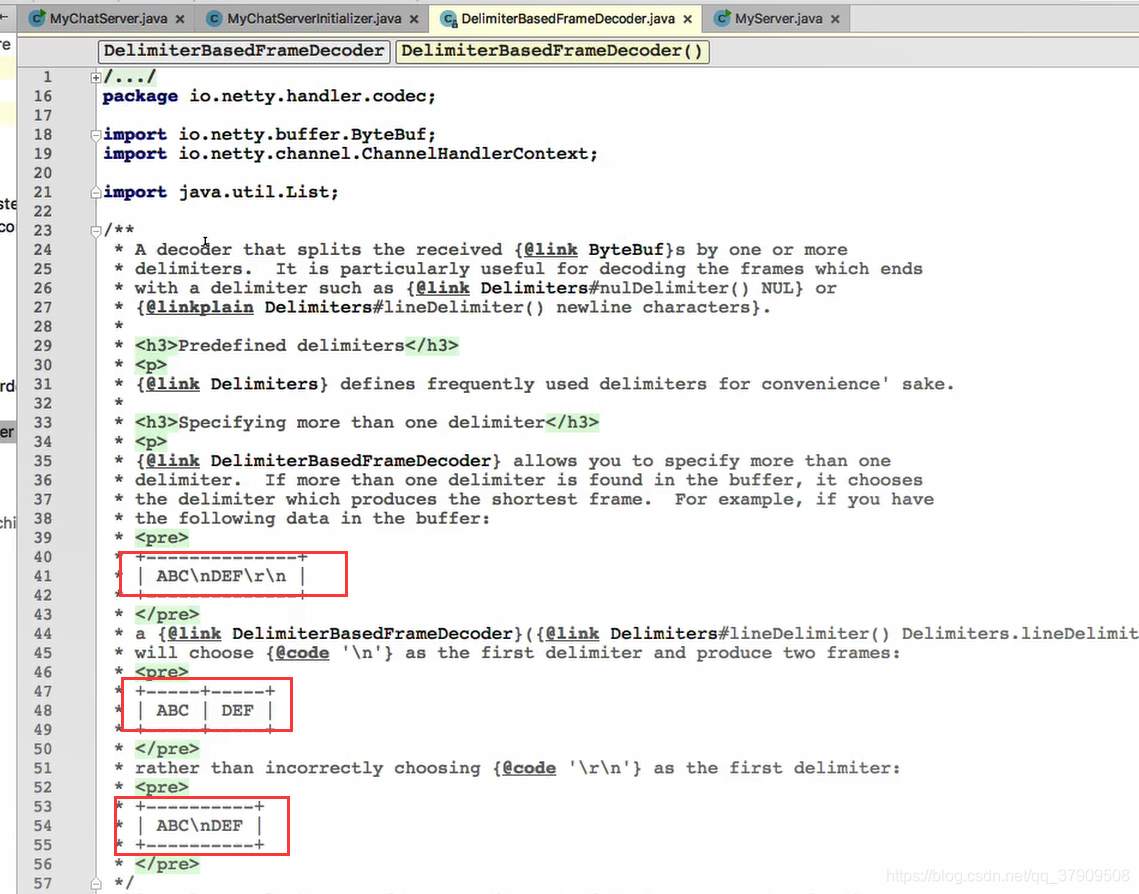Screen dimensions: 1139x894
Task: Click line number 16 in gutter
Action: (43, 96)
